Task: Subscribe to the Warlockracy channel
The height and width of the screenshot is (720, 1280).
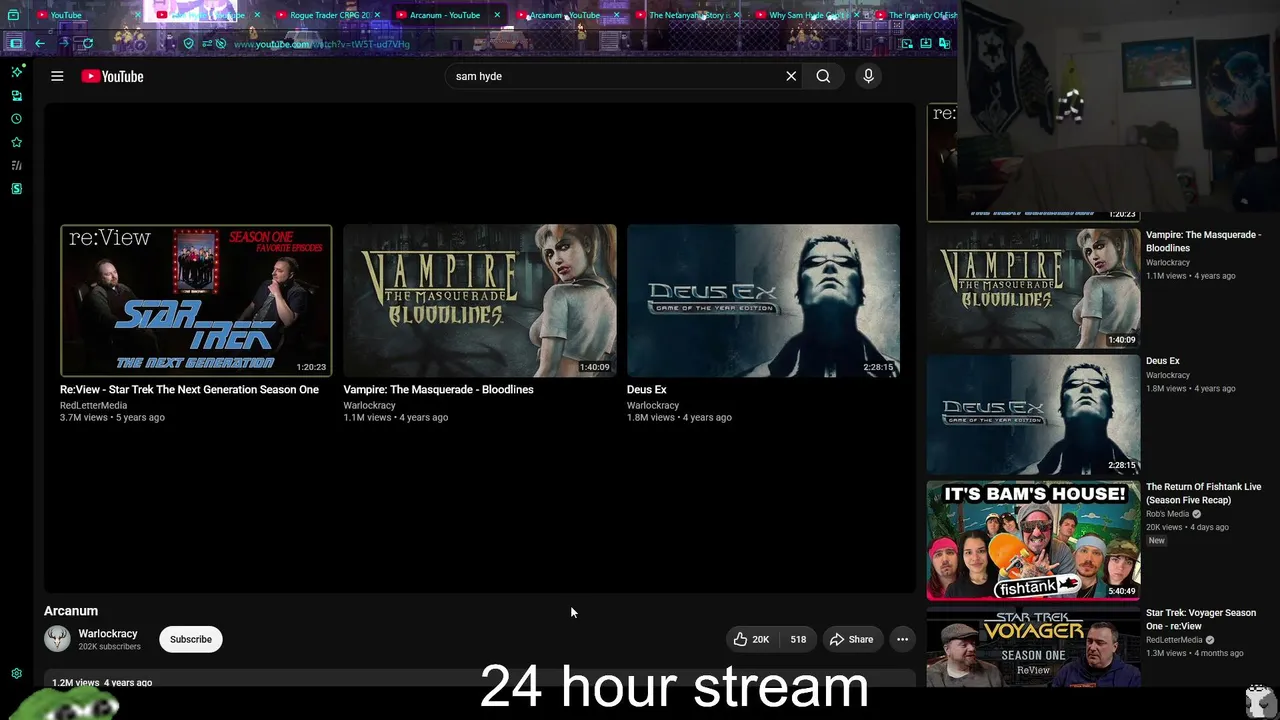Action: [191, 639]
